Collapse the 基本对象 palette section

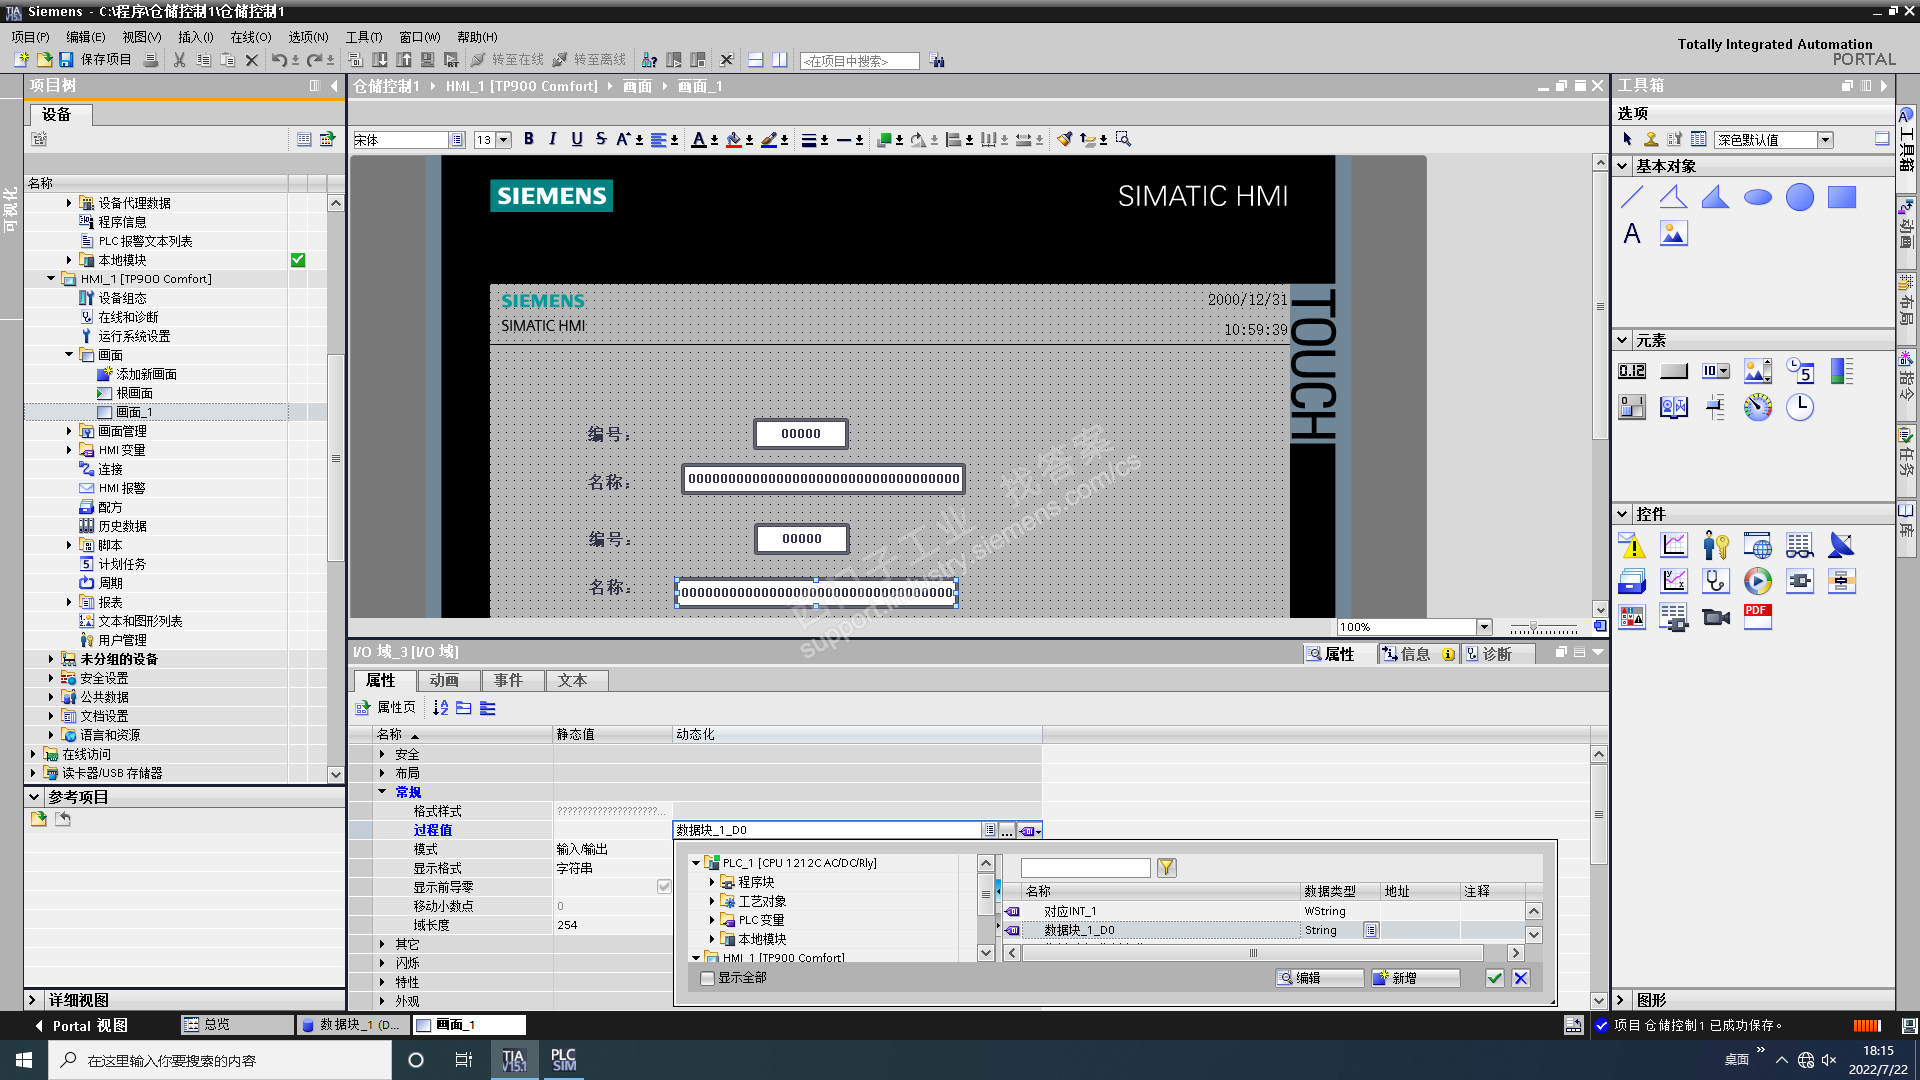tap(1622, 166)
